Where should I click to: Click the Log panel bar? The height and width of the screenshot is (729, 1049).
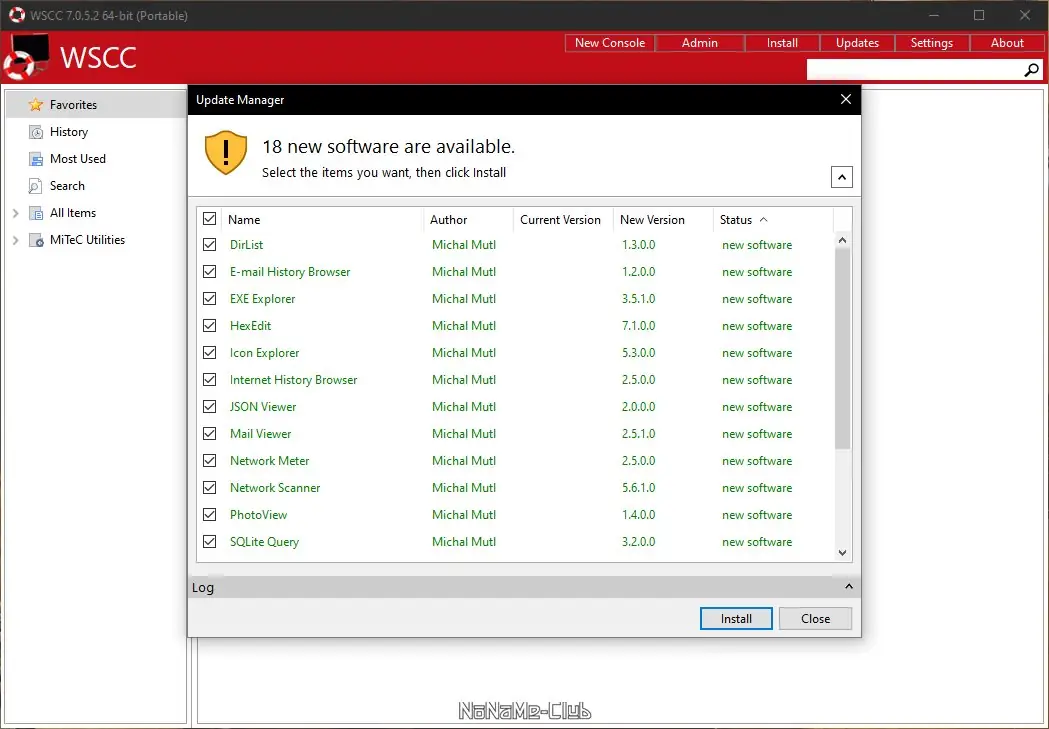coord(524,587)
